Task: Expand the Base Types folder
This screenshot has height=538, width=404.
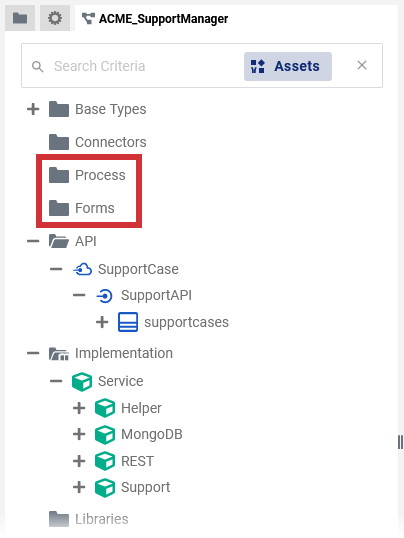Action: [x=33, y=109]
